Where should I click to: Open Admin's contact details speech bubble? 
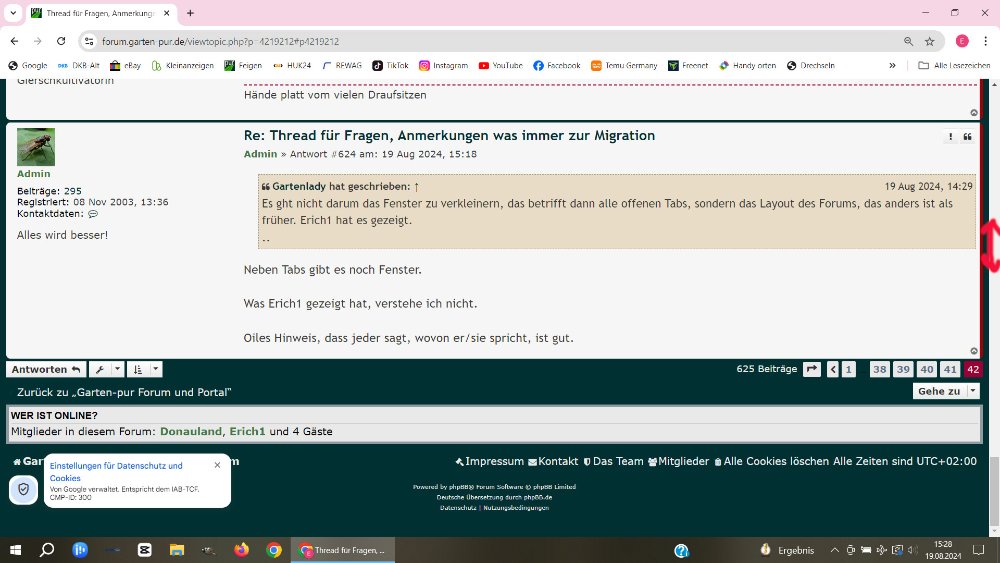tap(93, 214)
